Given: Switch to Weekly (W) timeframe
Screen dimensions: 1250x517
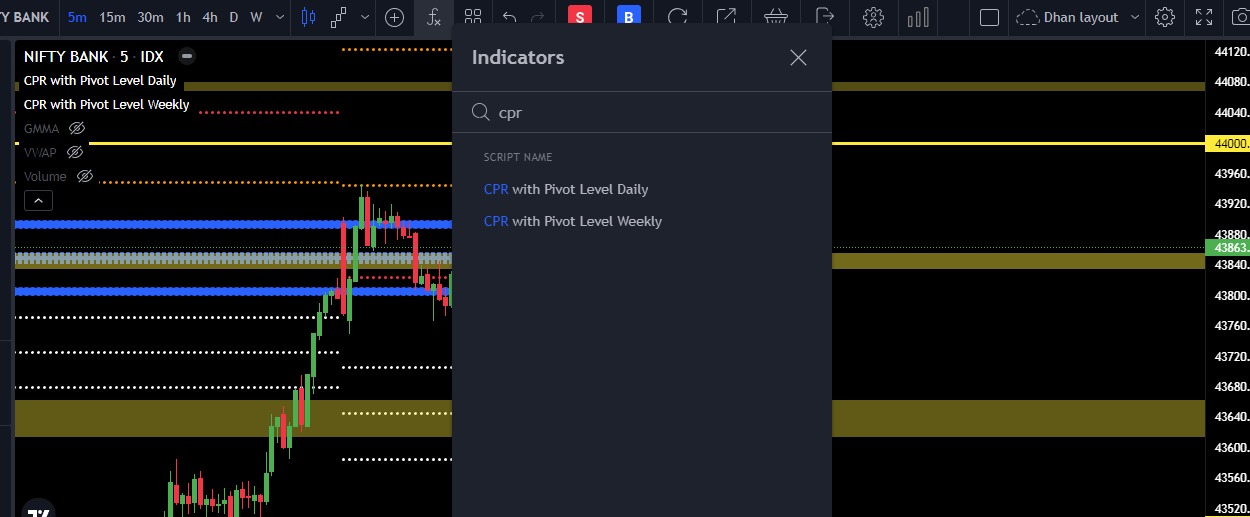Looking at the screenshot, I should point(256,17).
